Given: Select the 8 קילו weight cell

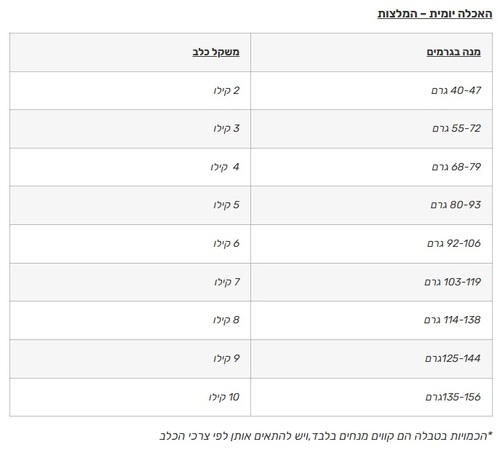Looking at the screenshot, I should [130, 320].
